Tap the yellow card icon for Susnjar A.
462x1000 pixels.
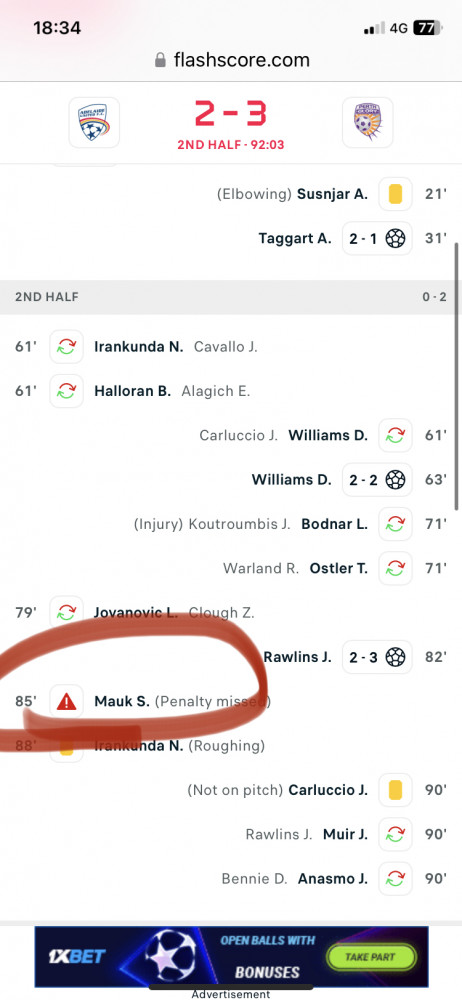pyautogui.click(x=395, y=194)
